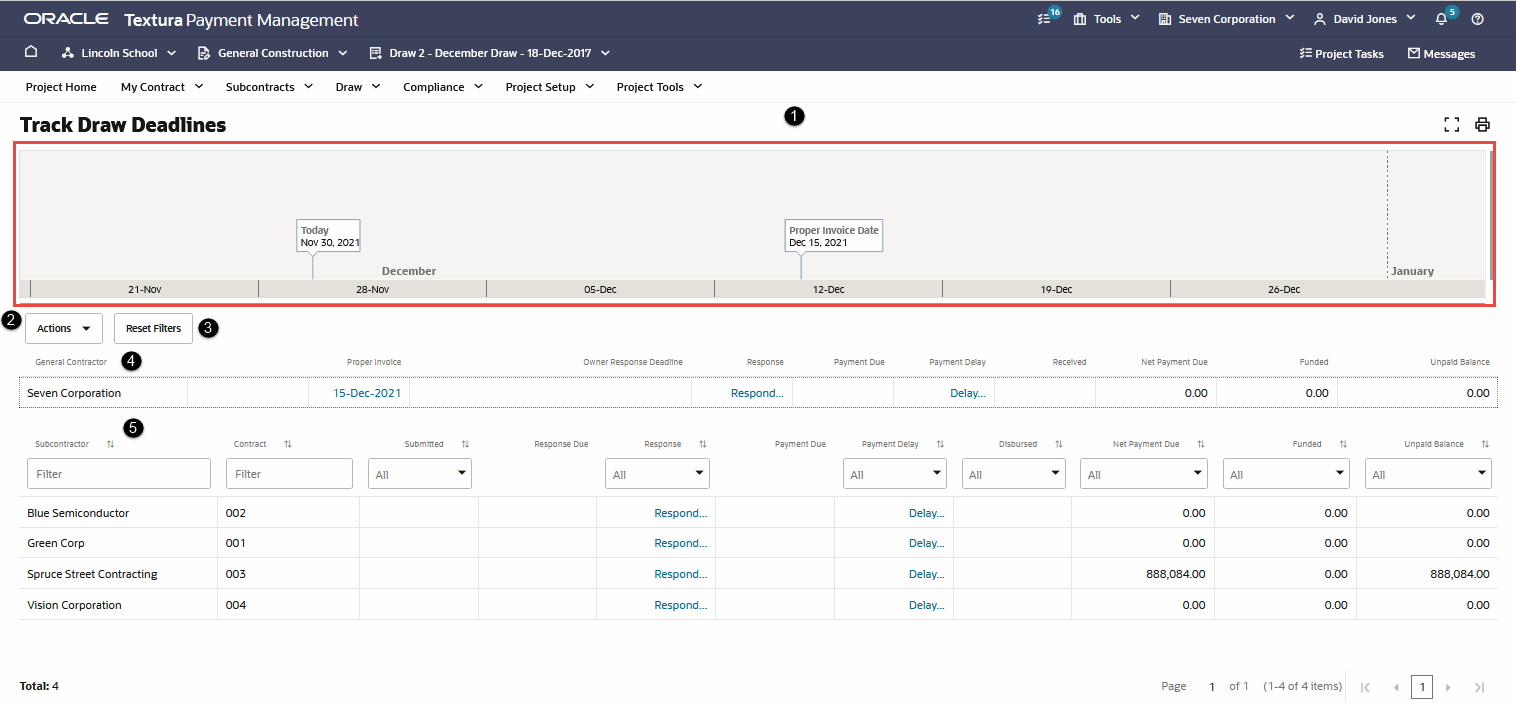Image resolution: width=1516 pixels, height=706 pixels.
Task: Click current page number 1 box
Action: click(1422, 687)
